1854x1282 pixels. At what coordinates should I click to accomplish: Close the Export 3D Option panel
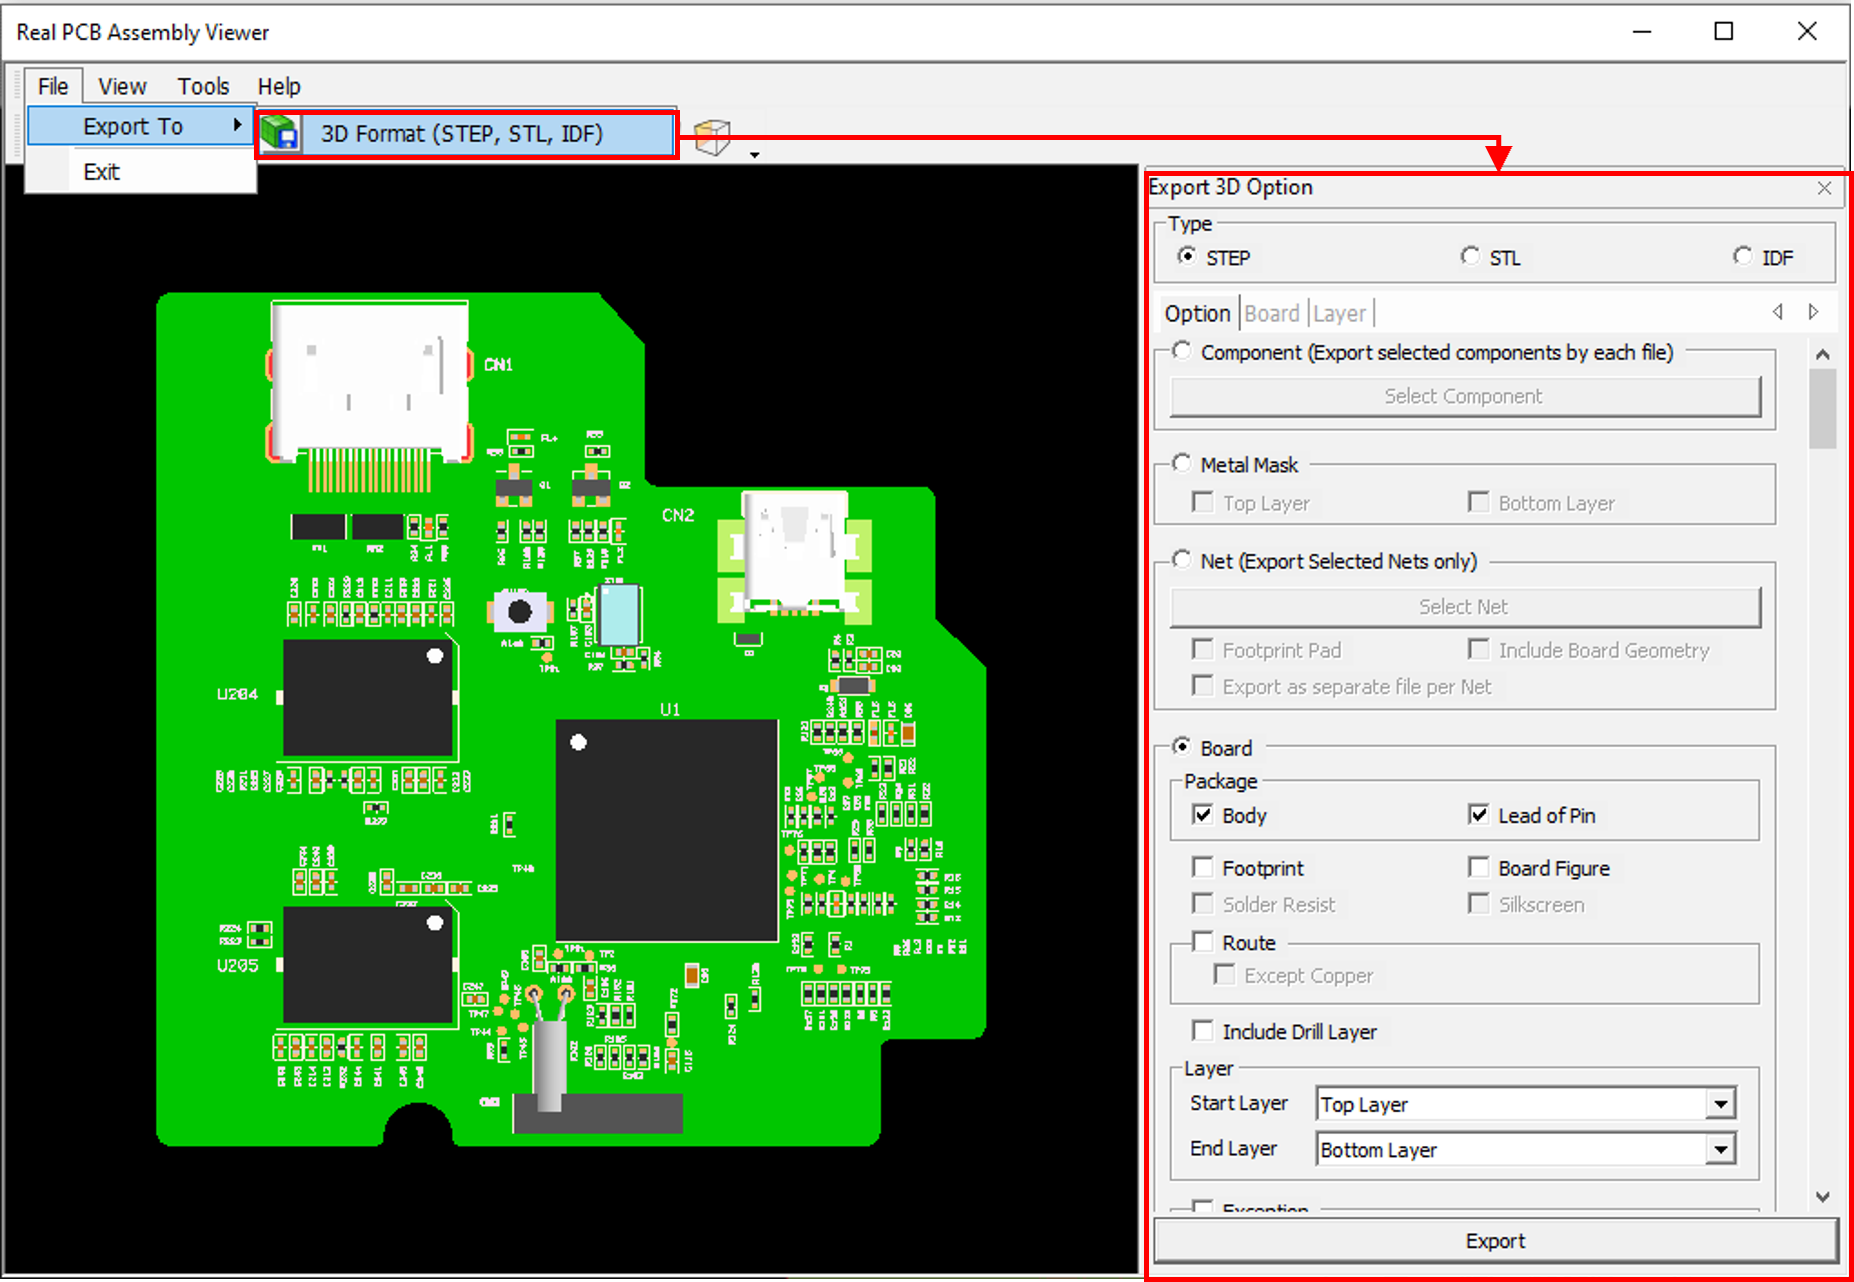coord(1824,188)
